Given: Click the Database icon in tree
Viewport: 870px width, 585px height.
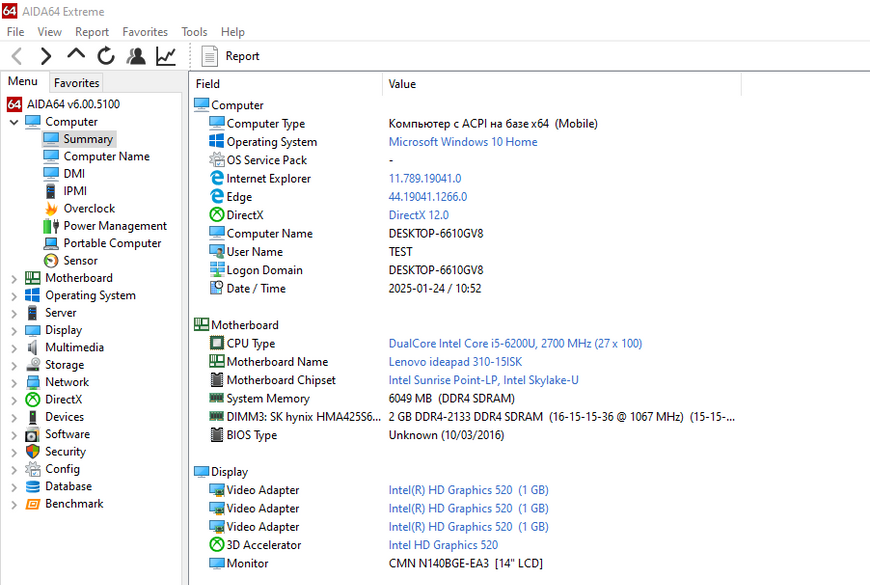Looking at the screenshot, I should click(x=33, y=487).
